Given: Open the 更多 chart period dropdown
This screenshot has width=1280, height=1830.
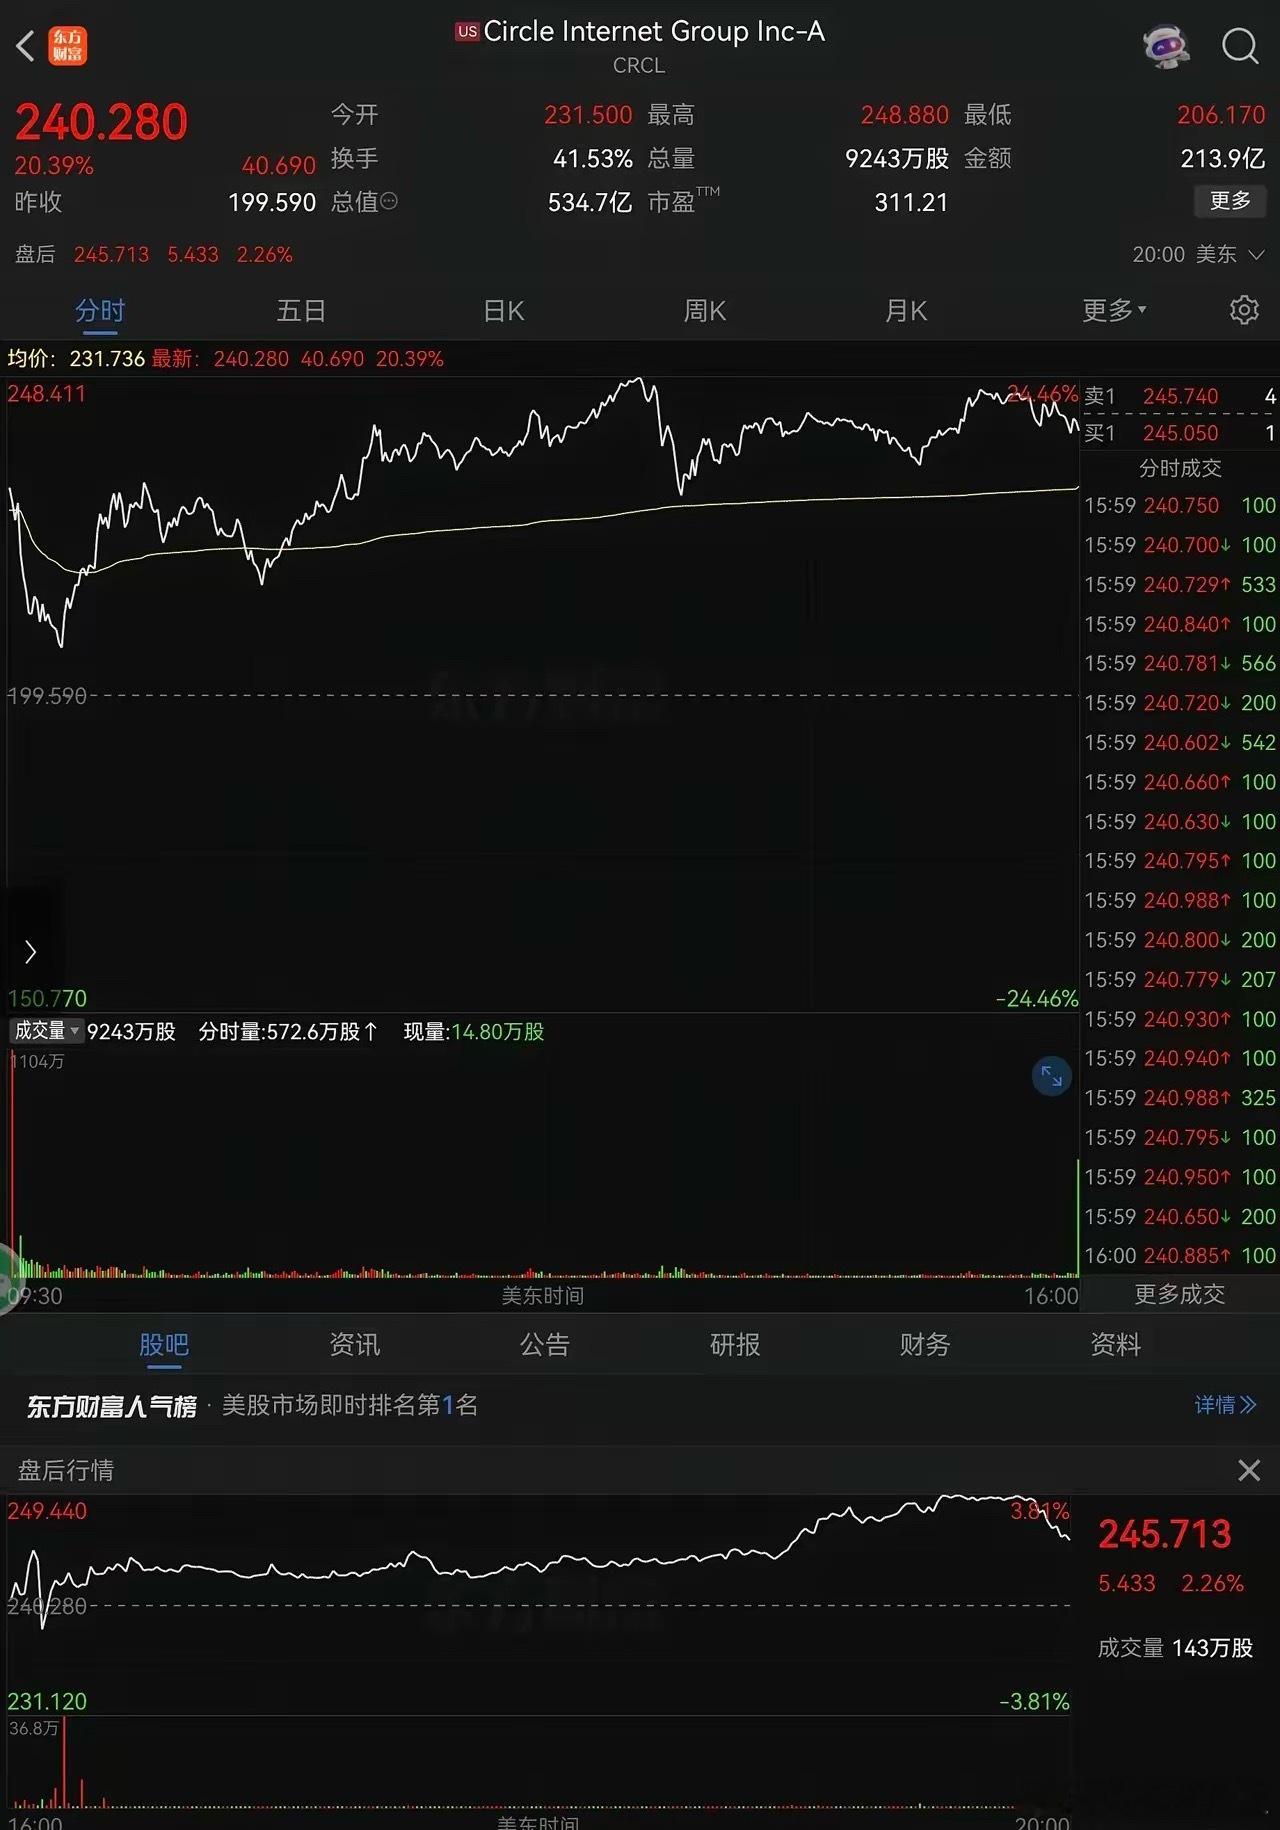Looking at the screenshot, I should tap(1114, 310).
